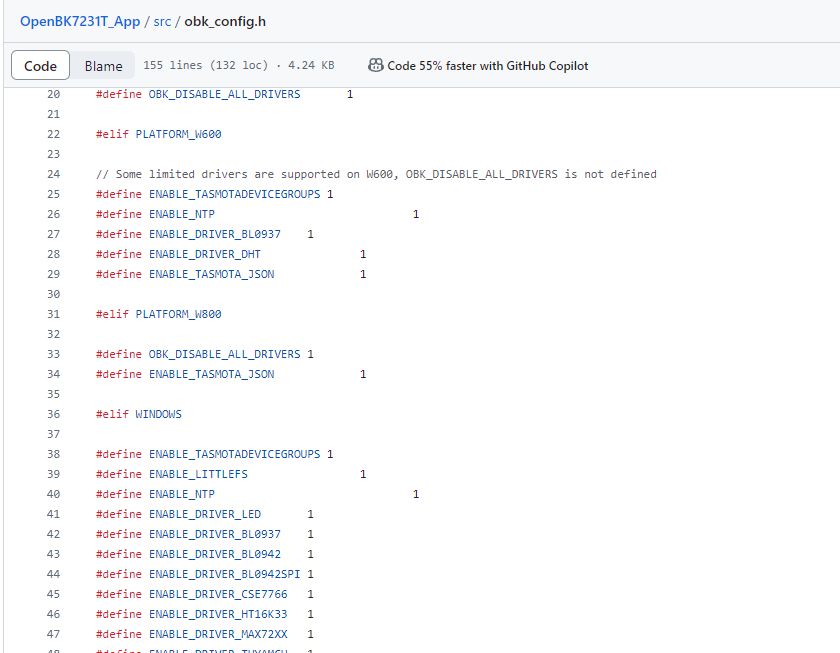Click OBK_DISABLE_ALL_DRIVERS on line 20
The image size is (840, 653).
coord(224,94)
